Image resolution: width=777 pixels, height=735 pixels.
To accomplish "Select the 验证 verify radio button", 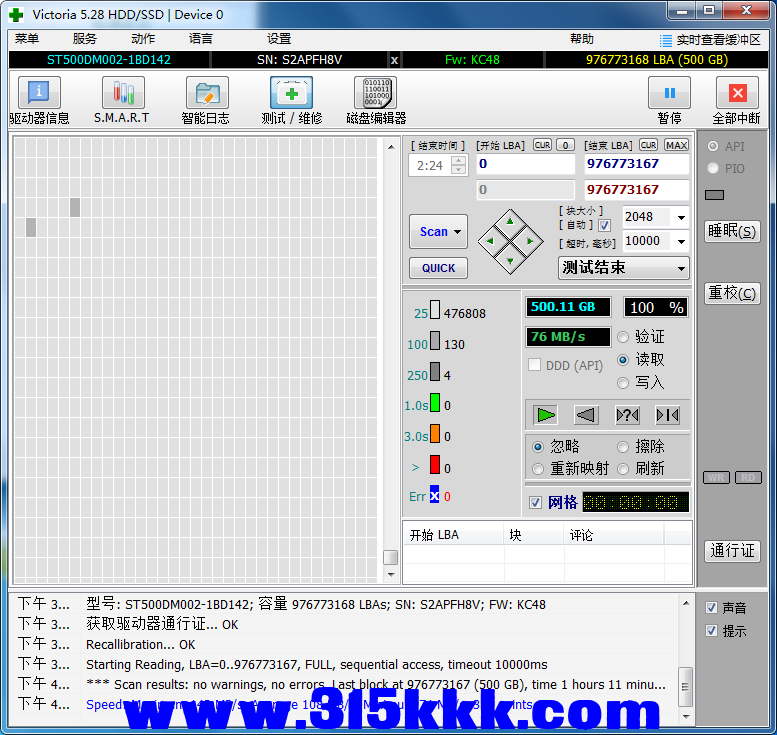I will click(x=623, y=338).
